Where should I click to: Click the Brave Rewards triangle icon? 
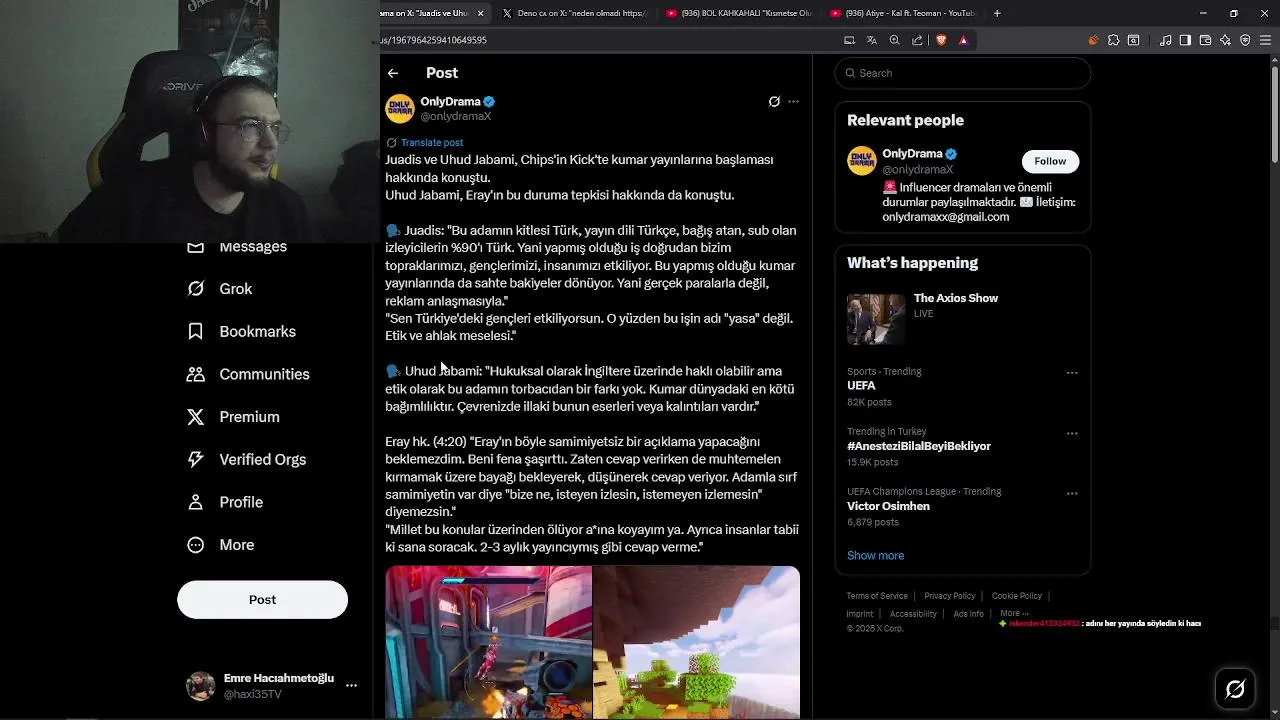click(963, 40)
